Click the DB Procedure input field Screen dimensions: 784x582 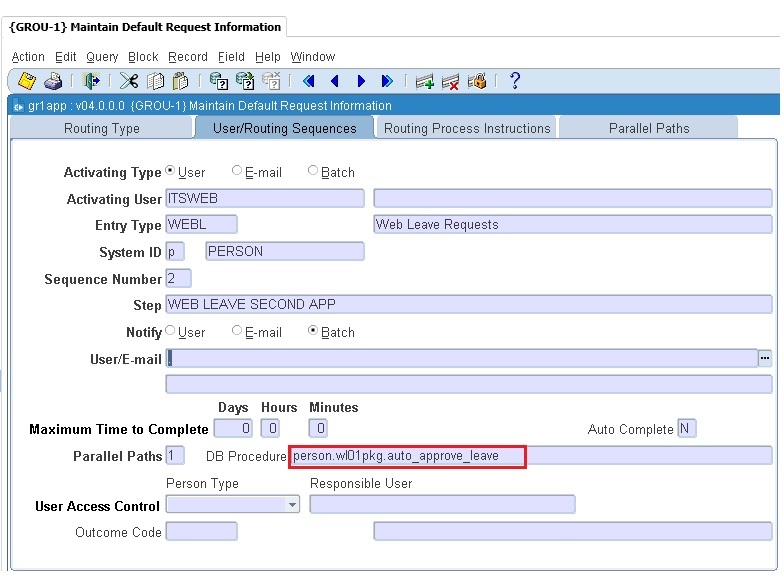coord(407,456)
